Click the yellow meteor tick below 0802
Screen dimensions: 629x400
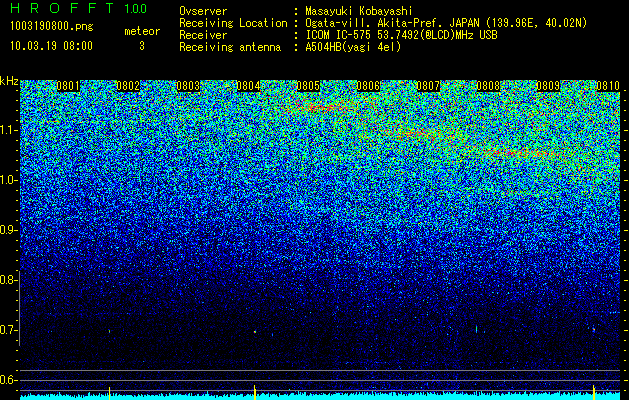point(110,393)
